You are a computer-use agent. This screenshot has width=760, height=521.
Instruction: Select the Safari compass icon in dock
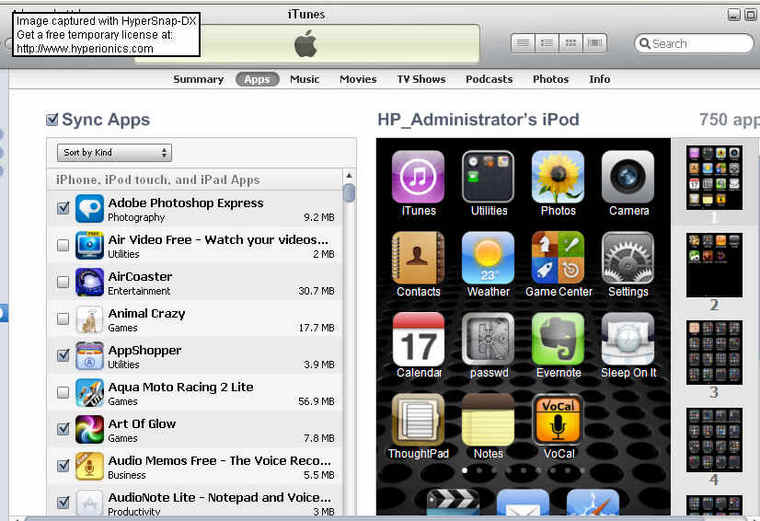[x=593, y=502]
